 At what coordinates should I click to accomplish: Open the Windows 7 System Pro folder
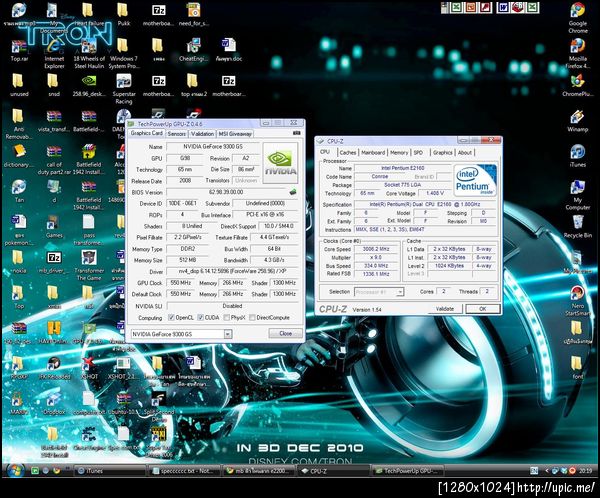pos(124,53)
